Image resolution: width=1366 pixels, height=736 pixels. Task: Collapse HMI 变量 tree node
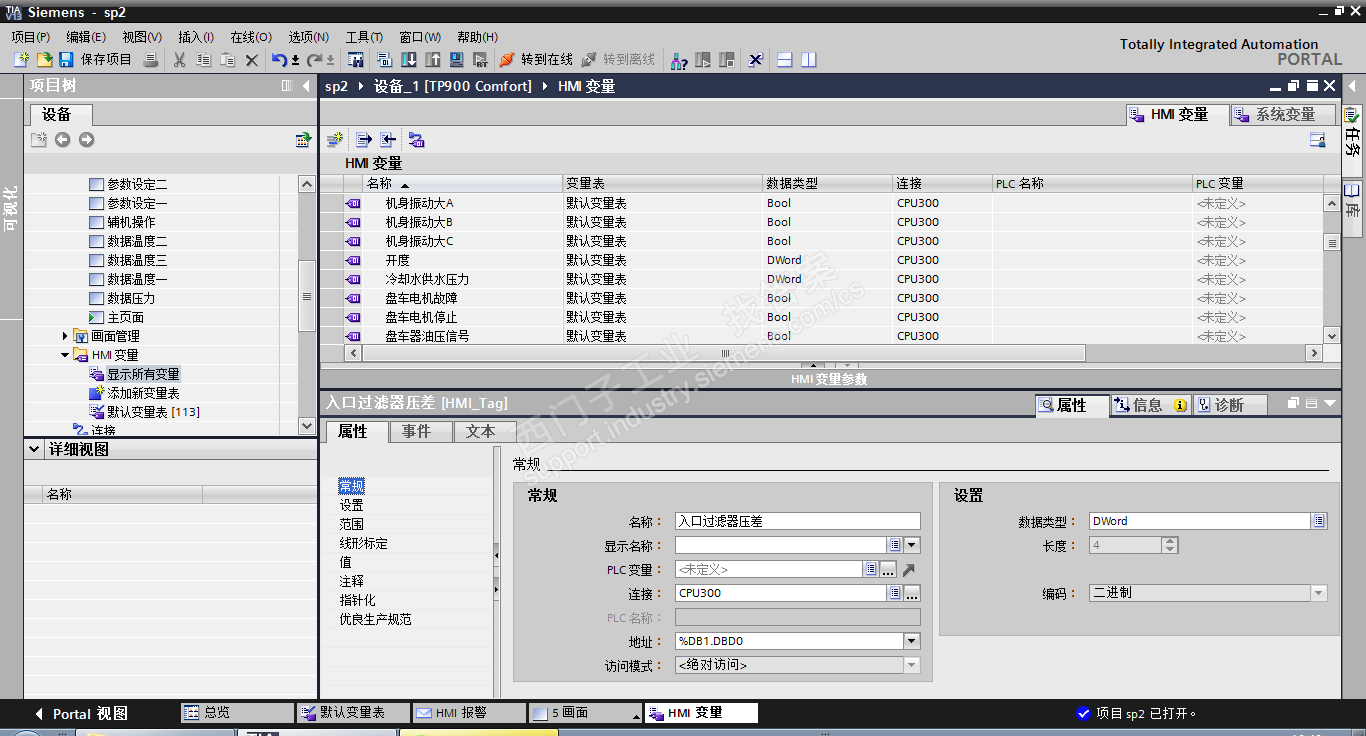tap(66, 355)
